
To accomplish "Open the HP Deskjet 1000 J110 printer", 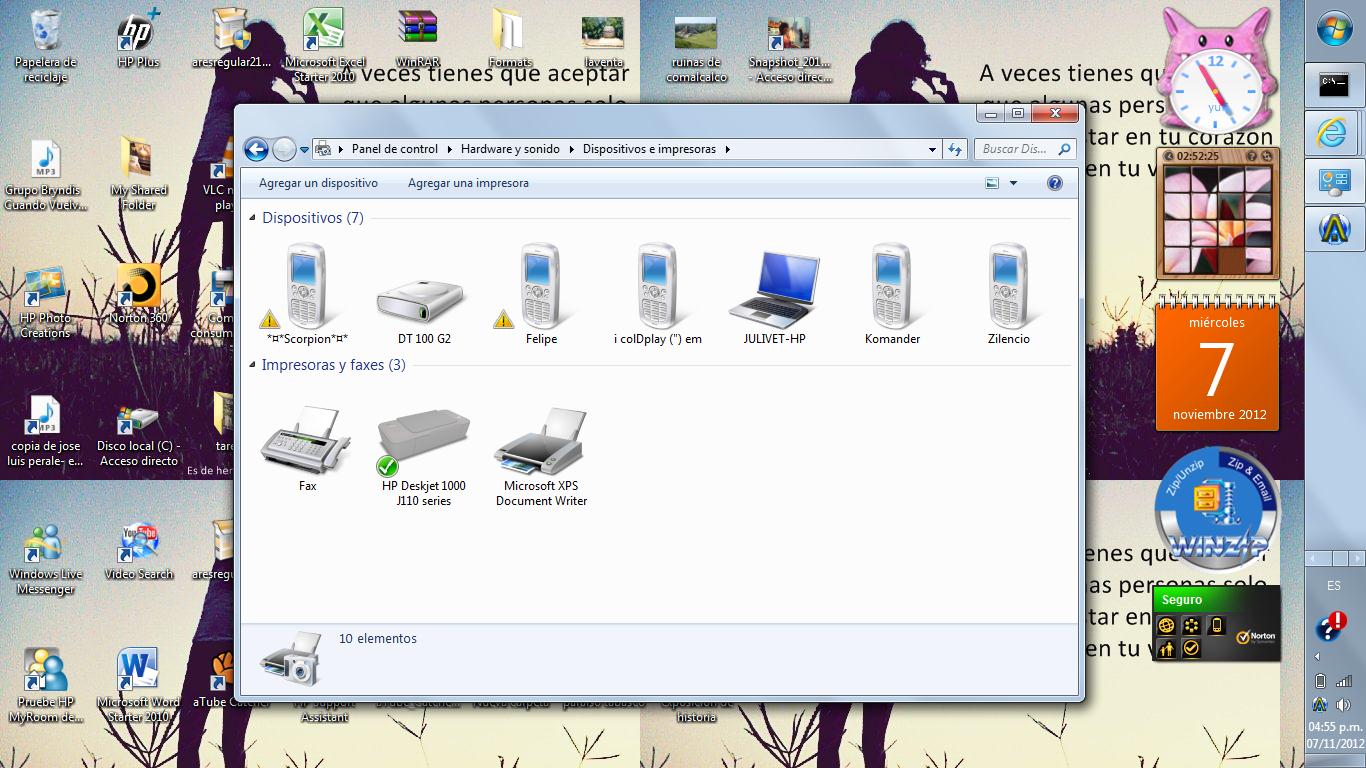I will pyautogui.click(x=423, y=430).
